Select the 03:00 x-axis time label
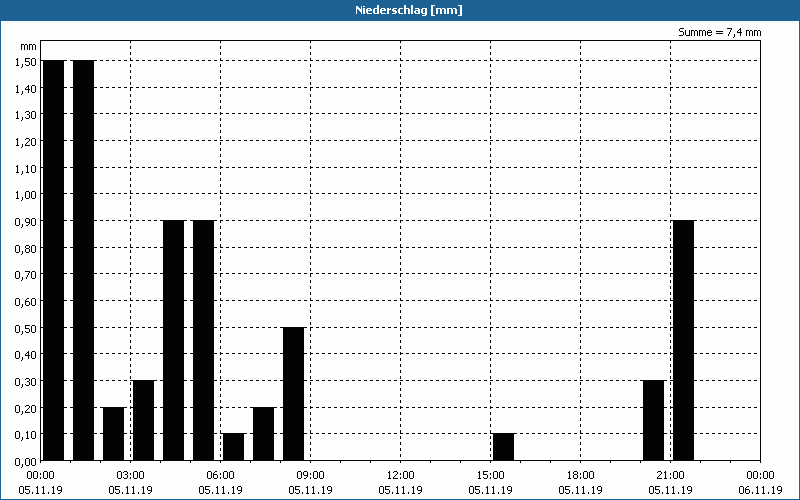Viewport: 800px width, 500px height. (x=131, y=476)
